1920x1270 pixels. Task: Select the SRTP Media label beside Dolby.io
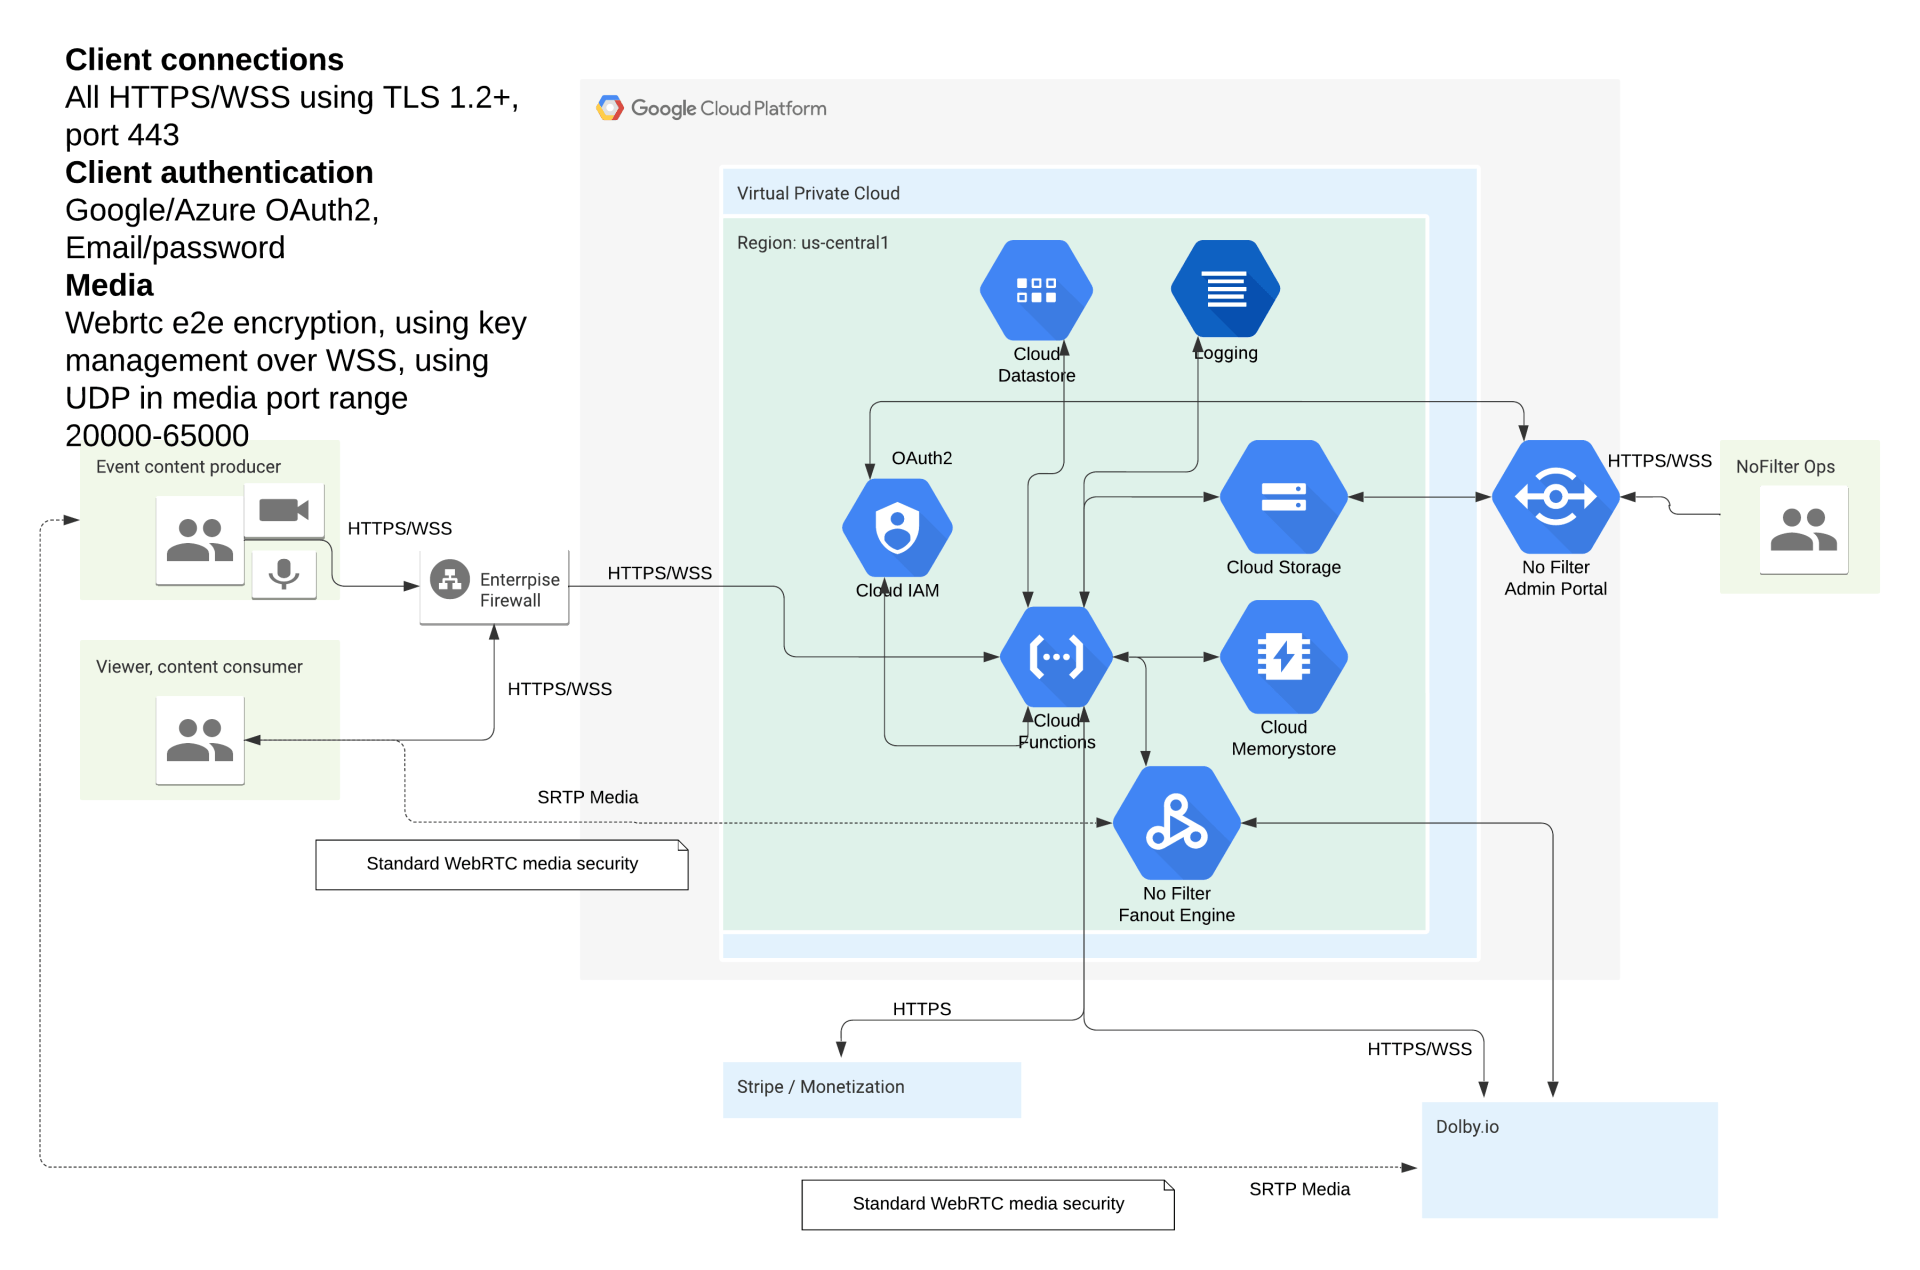(1299, 1189)
